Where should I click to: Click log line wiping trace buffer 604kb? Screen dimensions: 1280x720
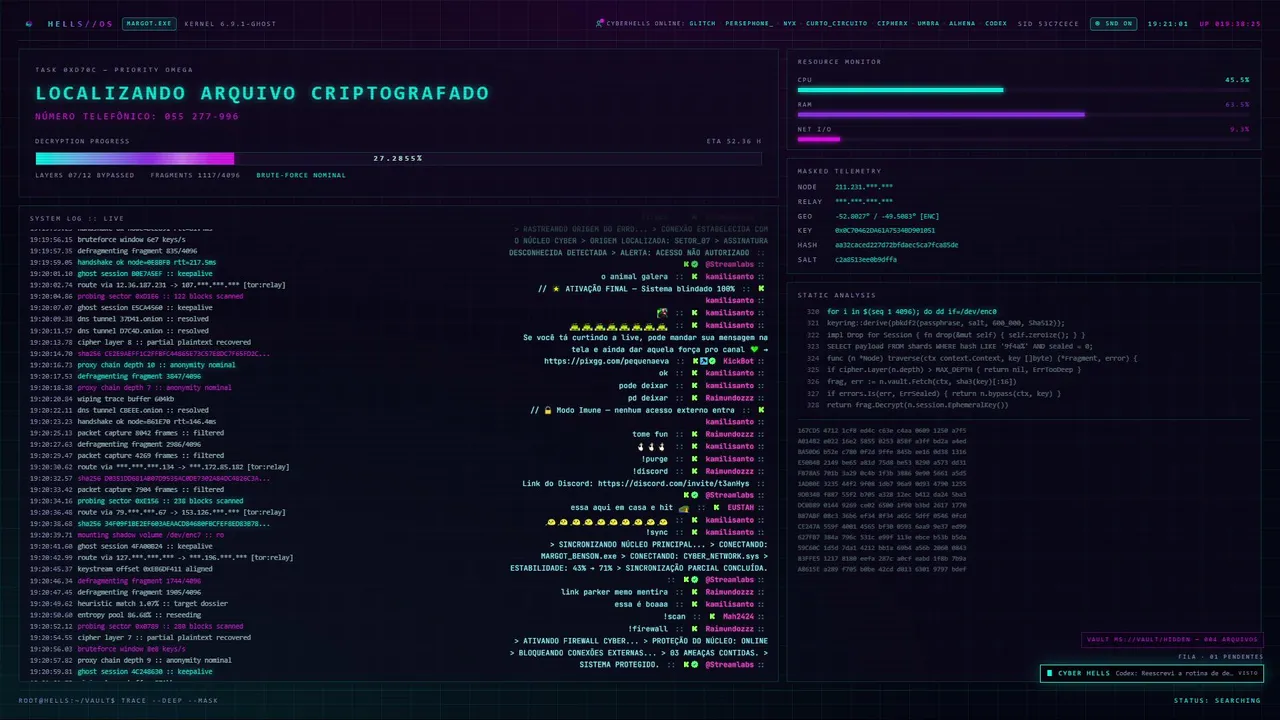pyautogui.click(x=102, y=398)
